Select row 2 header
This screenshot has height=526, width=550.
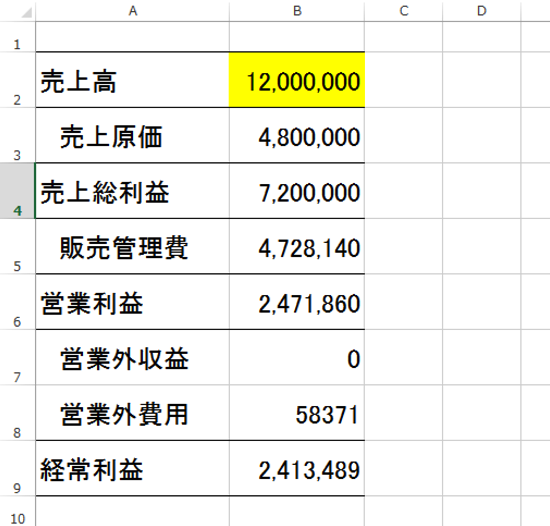(18, 80)
